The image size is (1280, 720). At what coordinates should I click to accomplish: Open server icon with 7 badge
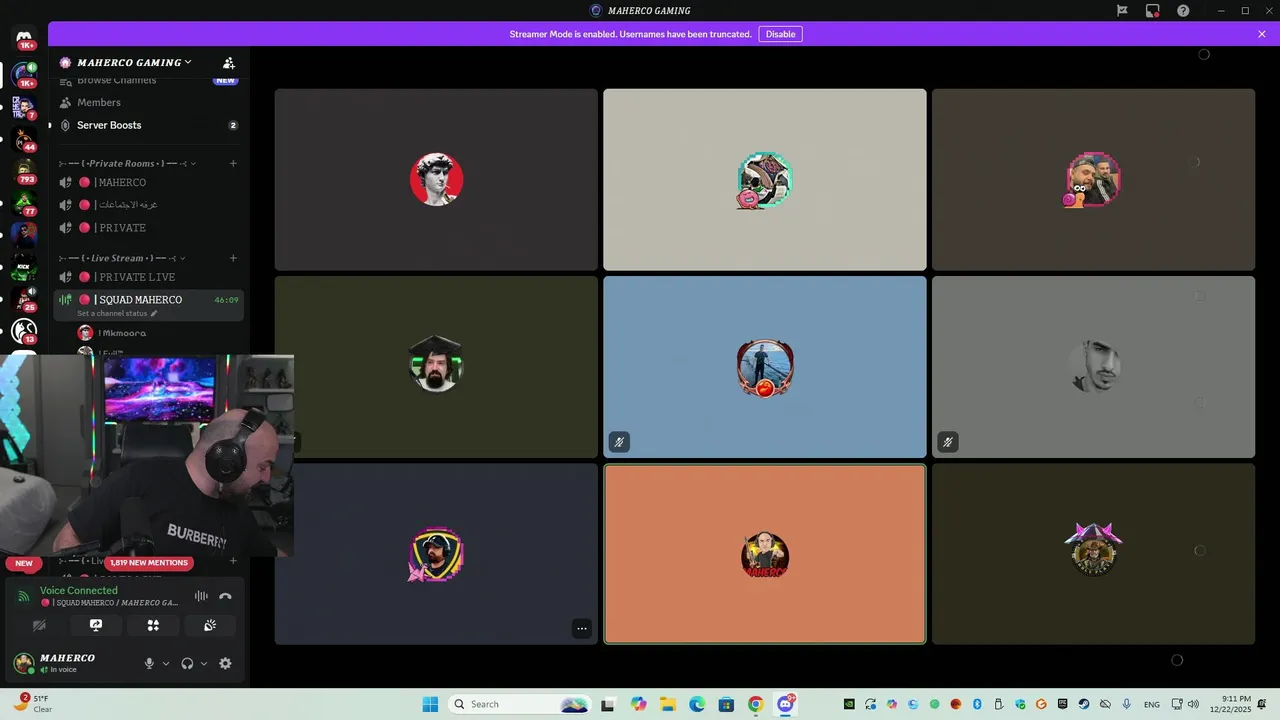[25, 107]
